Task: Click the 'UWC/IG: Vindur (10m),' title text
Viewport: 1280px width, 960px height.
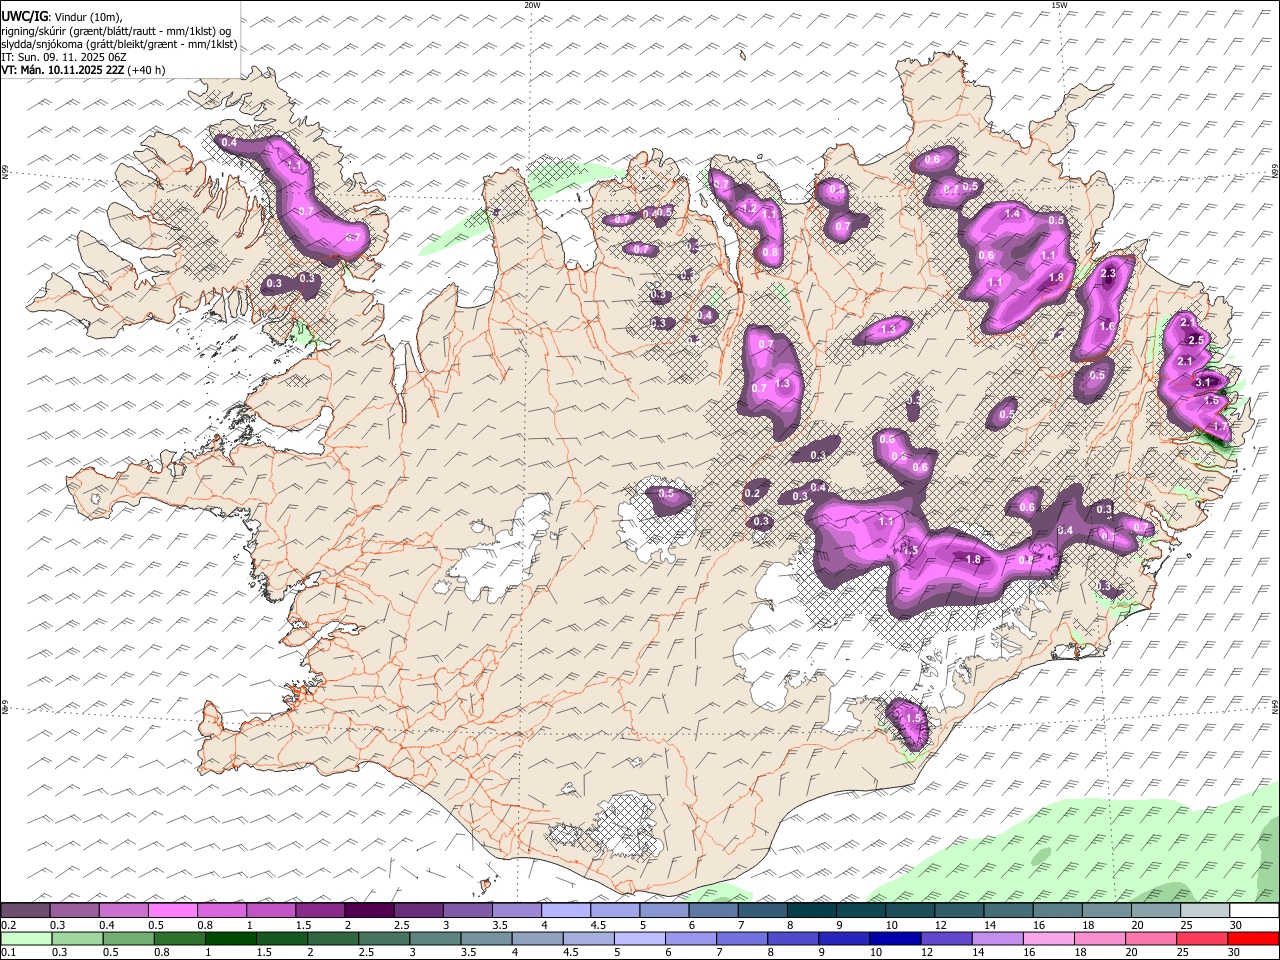Action: [62, 16]
